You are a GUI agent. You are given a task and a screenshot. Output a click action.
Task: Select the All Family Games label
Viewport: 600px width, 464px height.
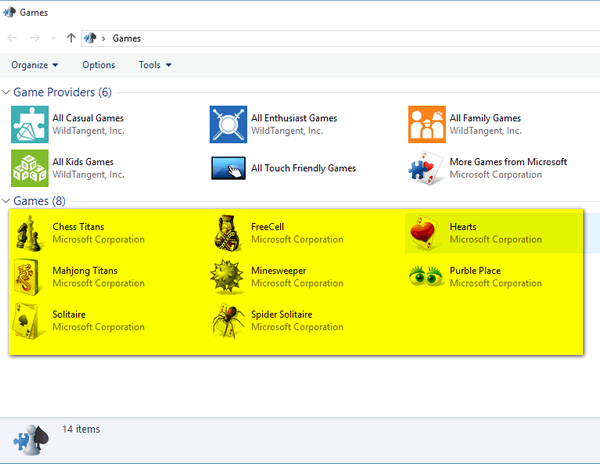[485, 118]
